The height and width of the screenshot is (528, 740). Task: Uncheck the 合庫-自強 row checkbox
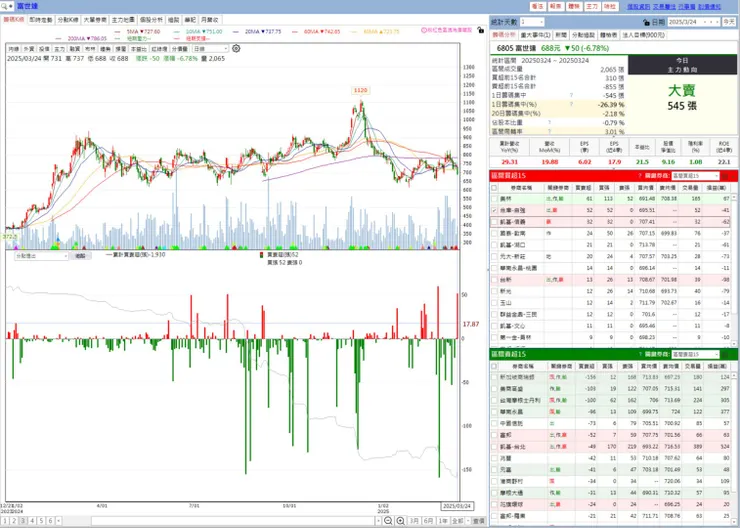tap(494, 210)
